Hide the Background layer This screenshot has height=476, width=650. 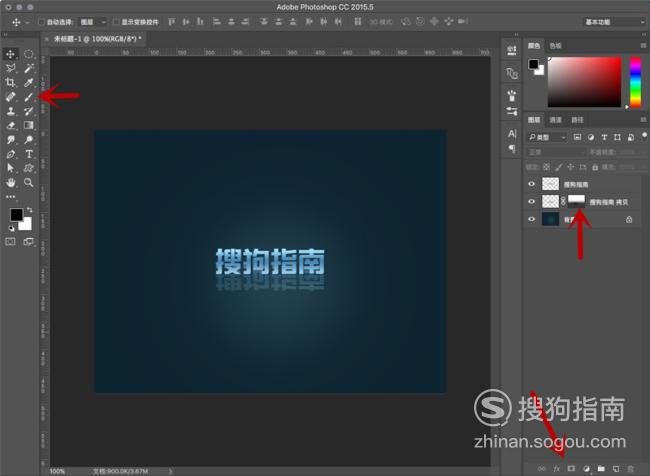(x=531, y=219)
